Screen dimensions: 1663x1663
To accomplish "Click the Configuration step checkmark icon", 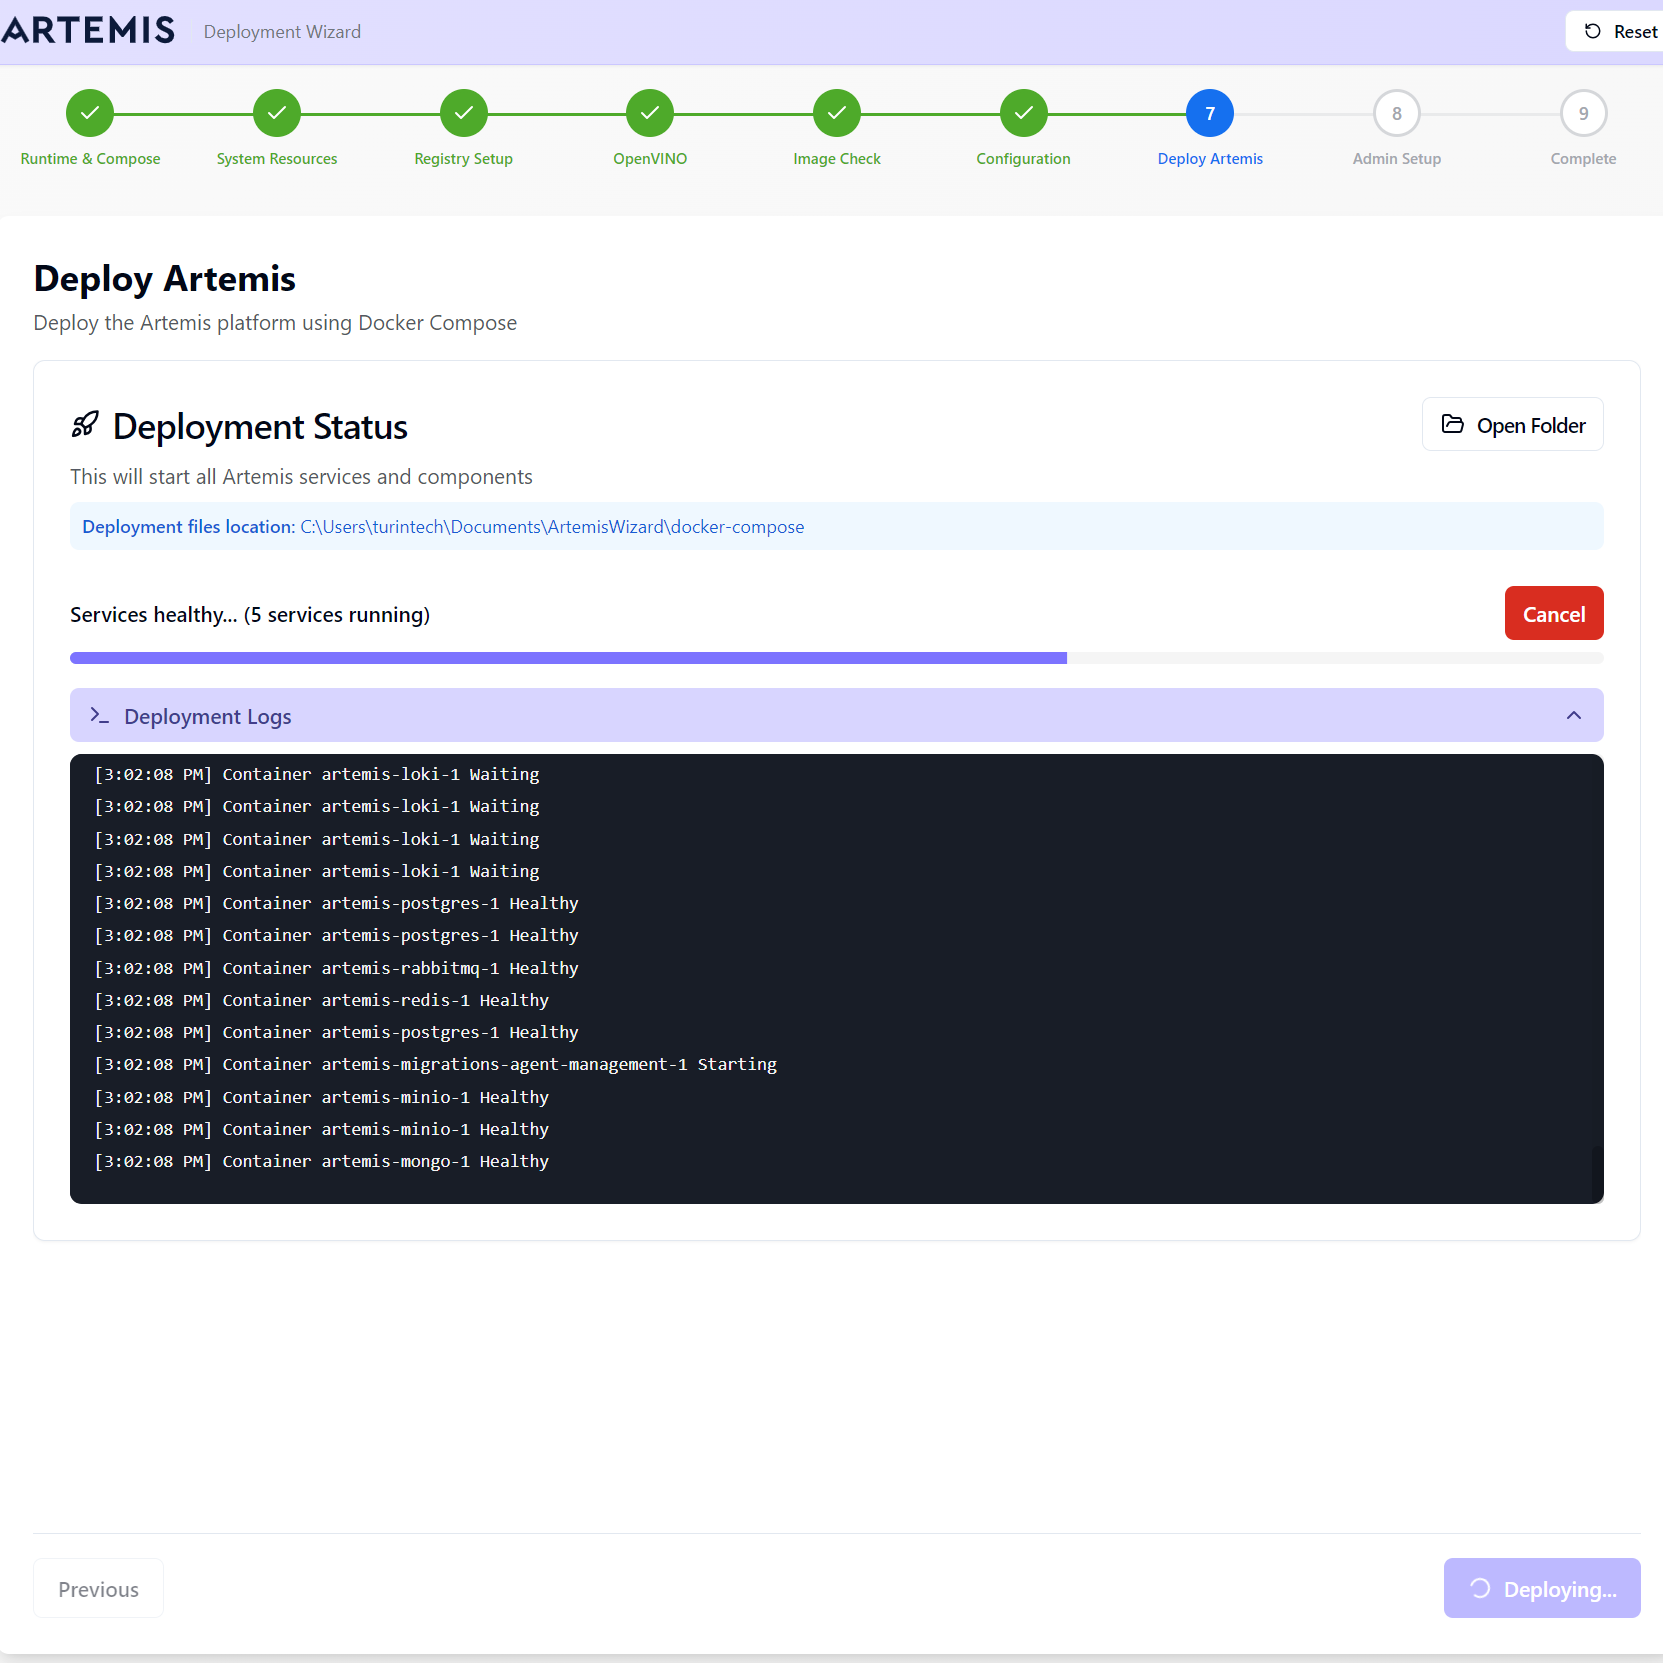I will (x=1024, y=113).
